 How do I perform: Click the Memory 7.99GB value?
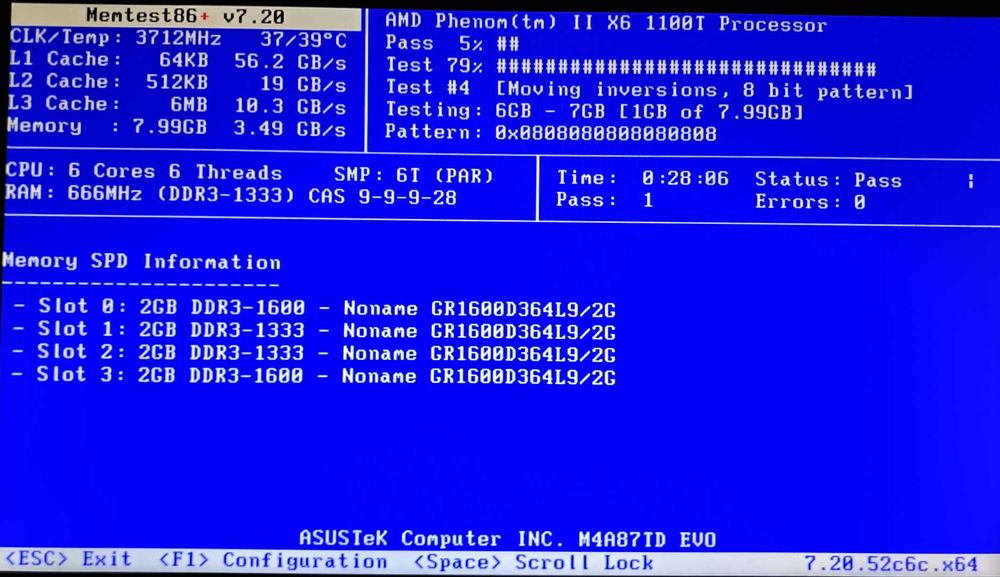coord(170,126)
